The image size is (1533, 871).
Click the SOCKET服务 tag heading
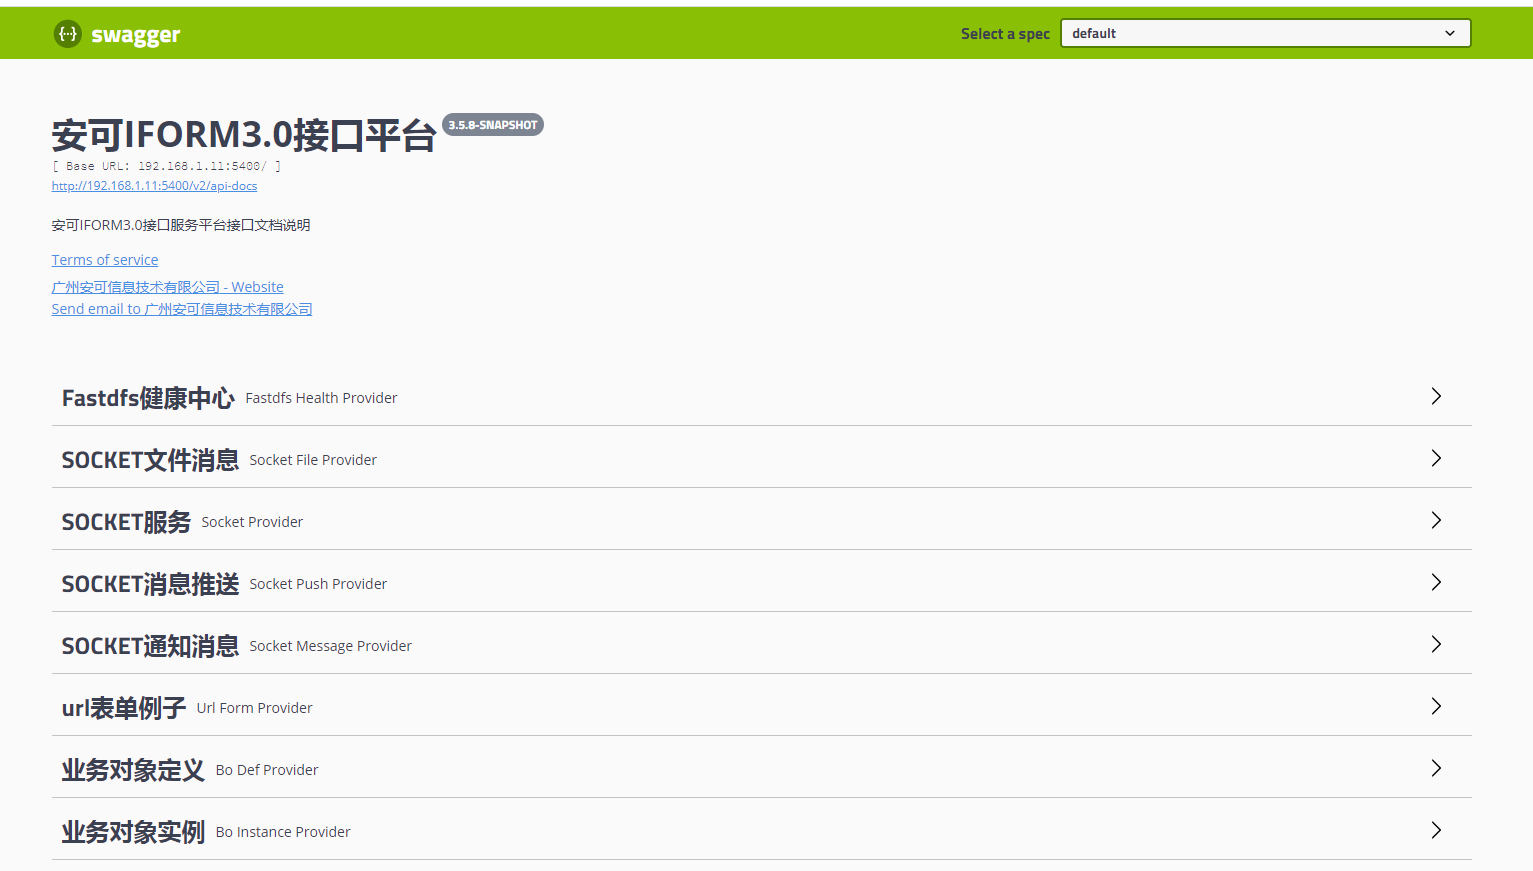point(126,522)
